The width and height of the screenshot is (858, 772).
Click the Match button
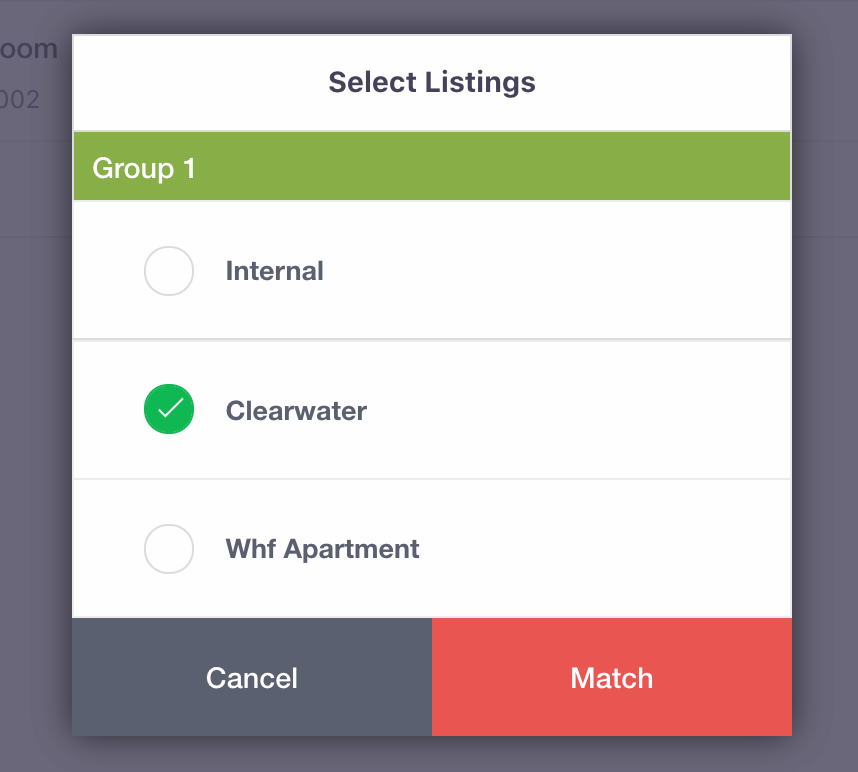pyautogui.click(x=612, y=677)
